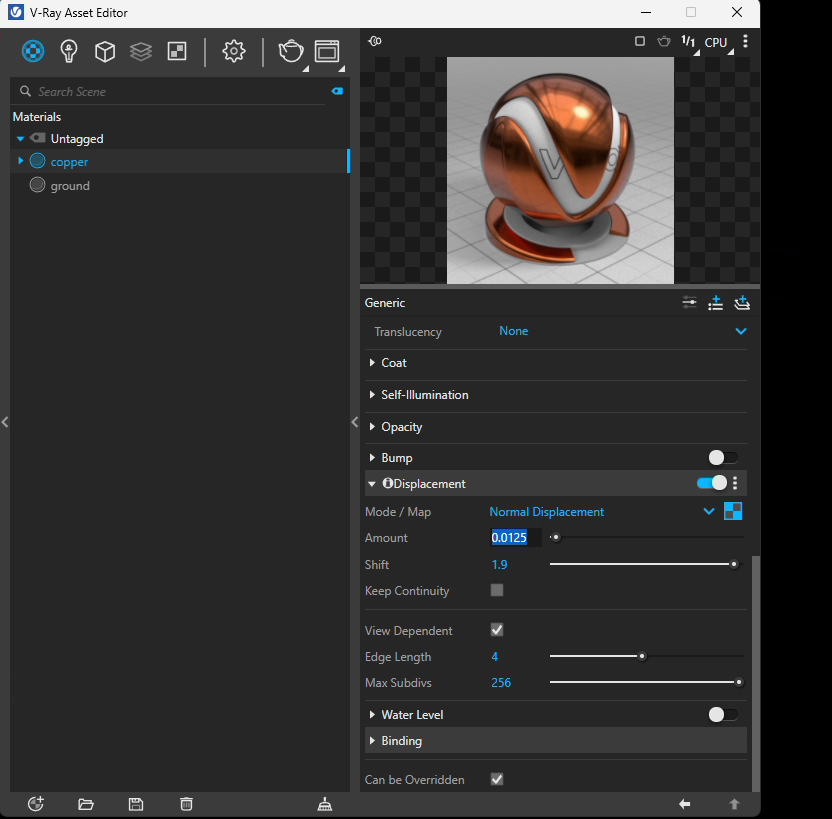The height and width of the screenshot is (819, 832).
Task: Open the Materials category
Action: [x=33, y=51]
